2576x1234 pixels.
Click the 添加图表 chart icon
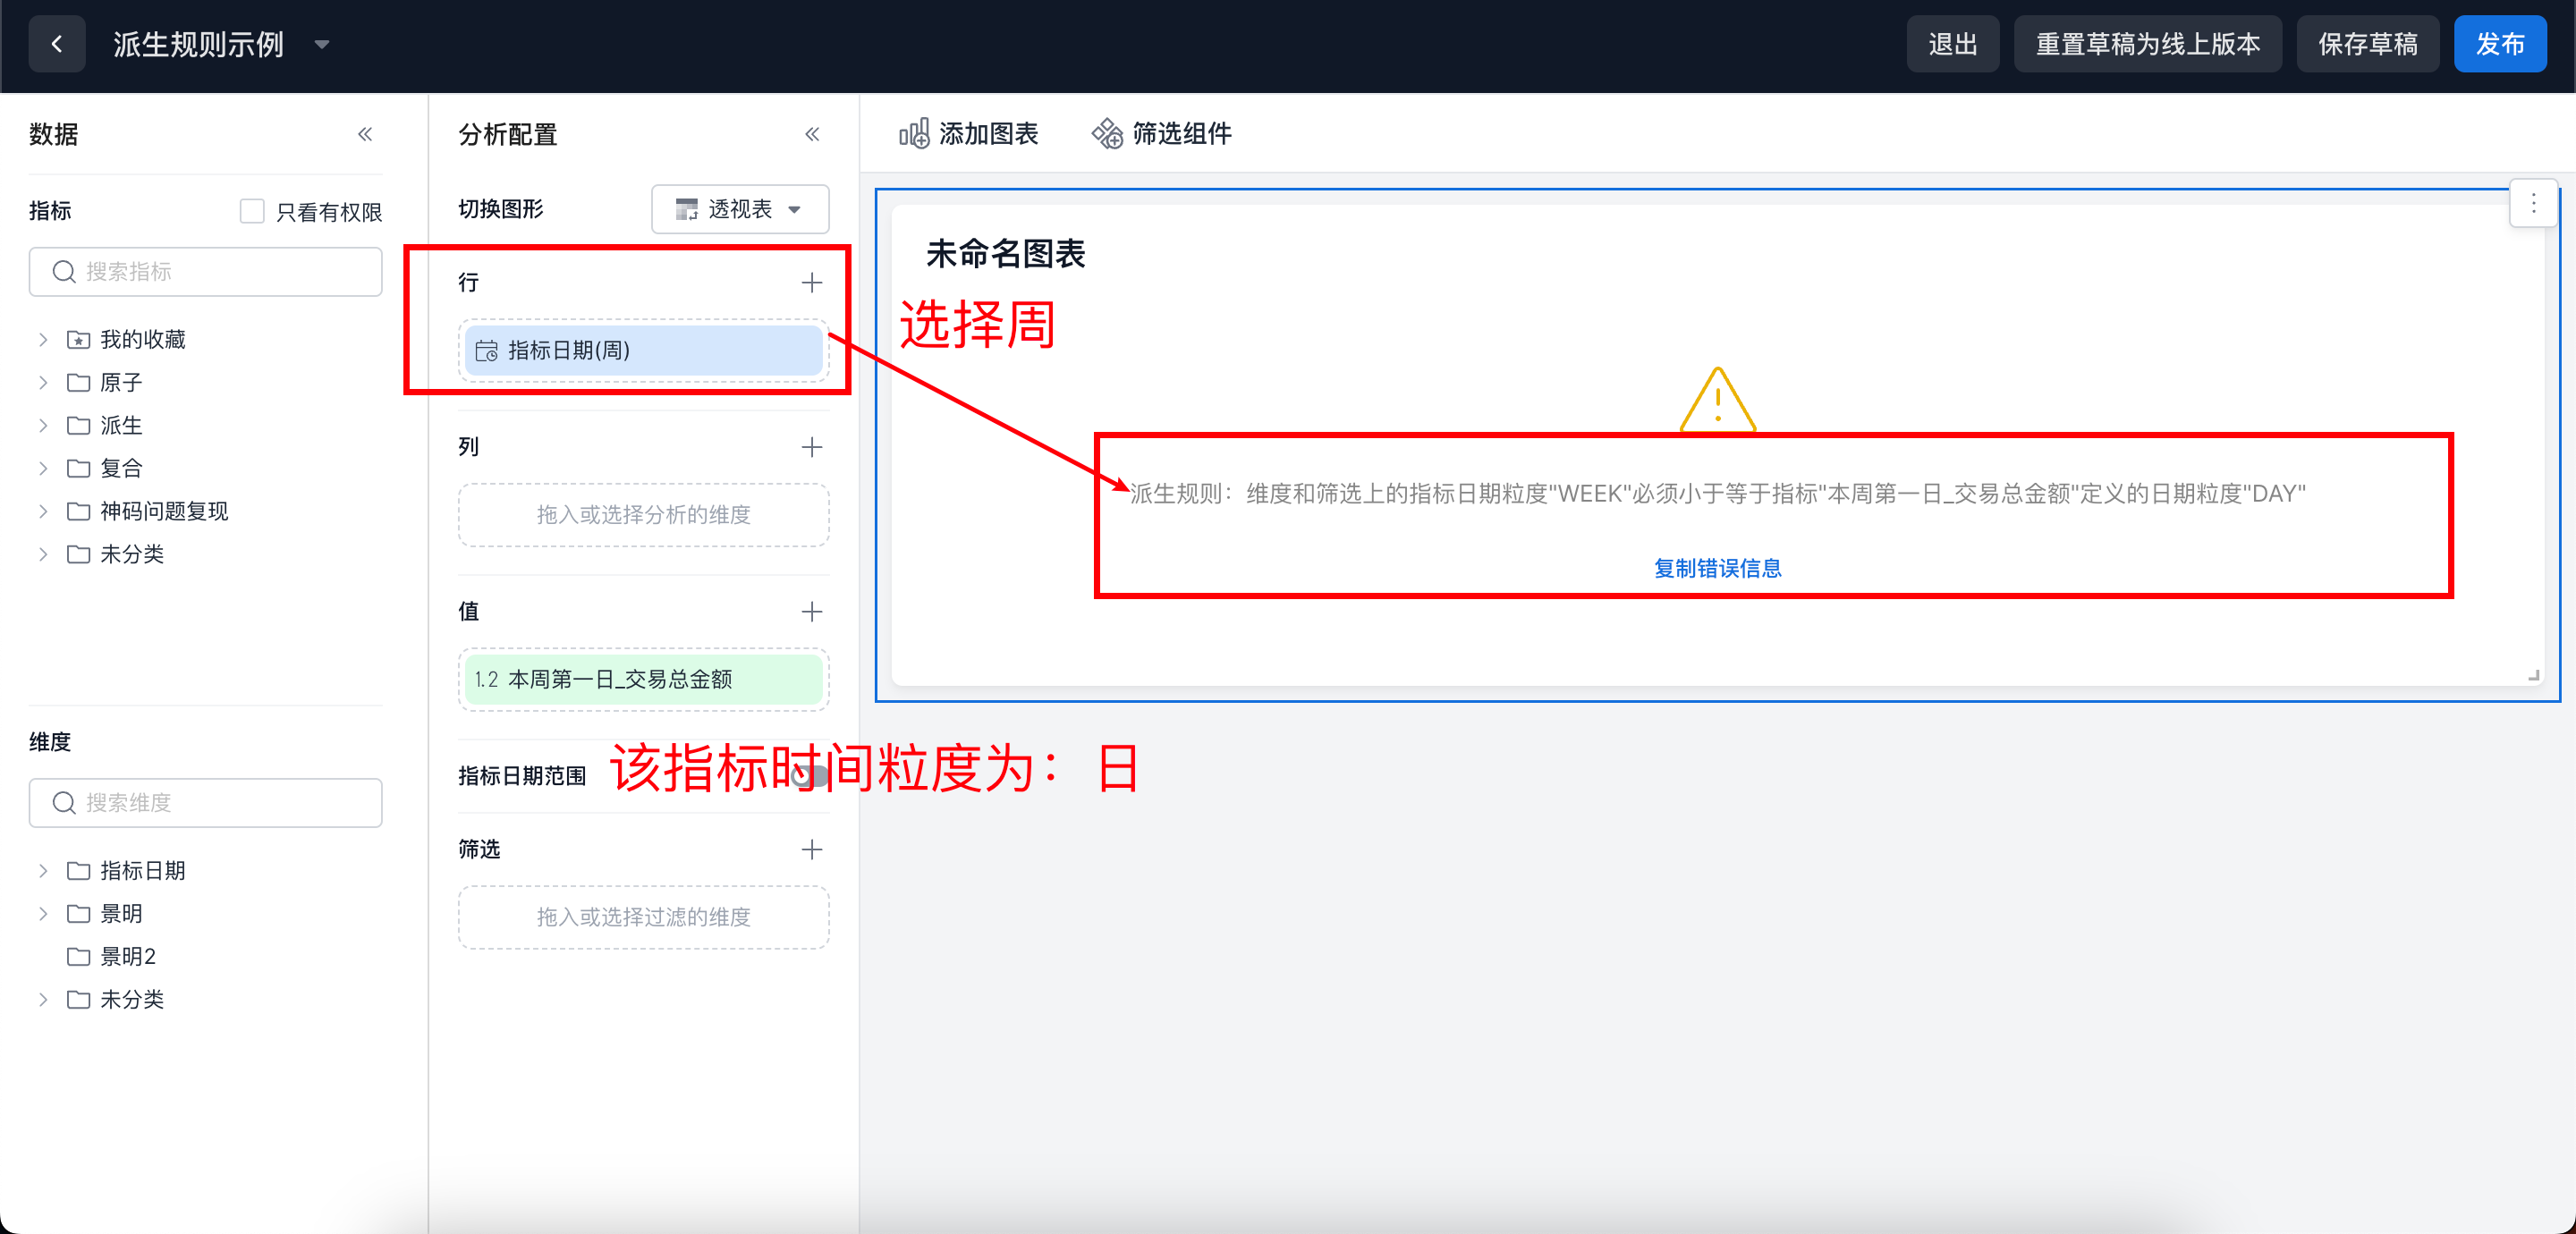[x=913, y=133]
